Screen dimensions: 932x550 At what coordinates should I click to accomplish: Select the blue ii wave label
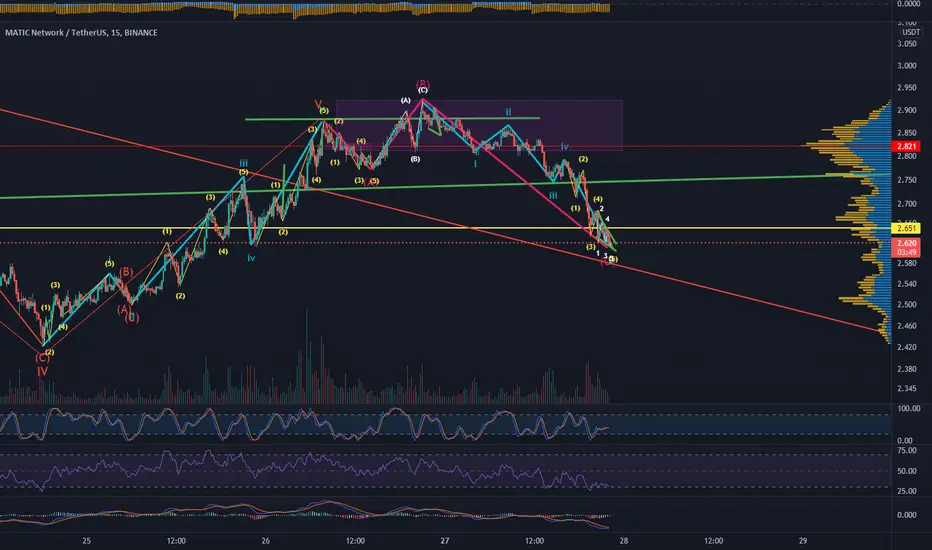pyautogui.click(x=508, y=112)
